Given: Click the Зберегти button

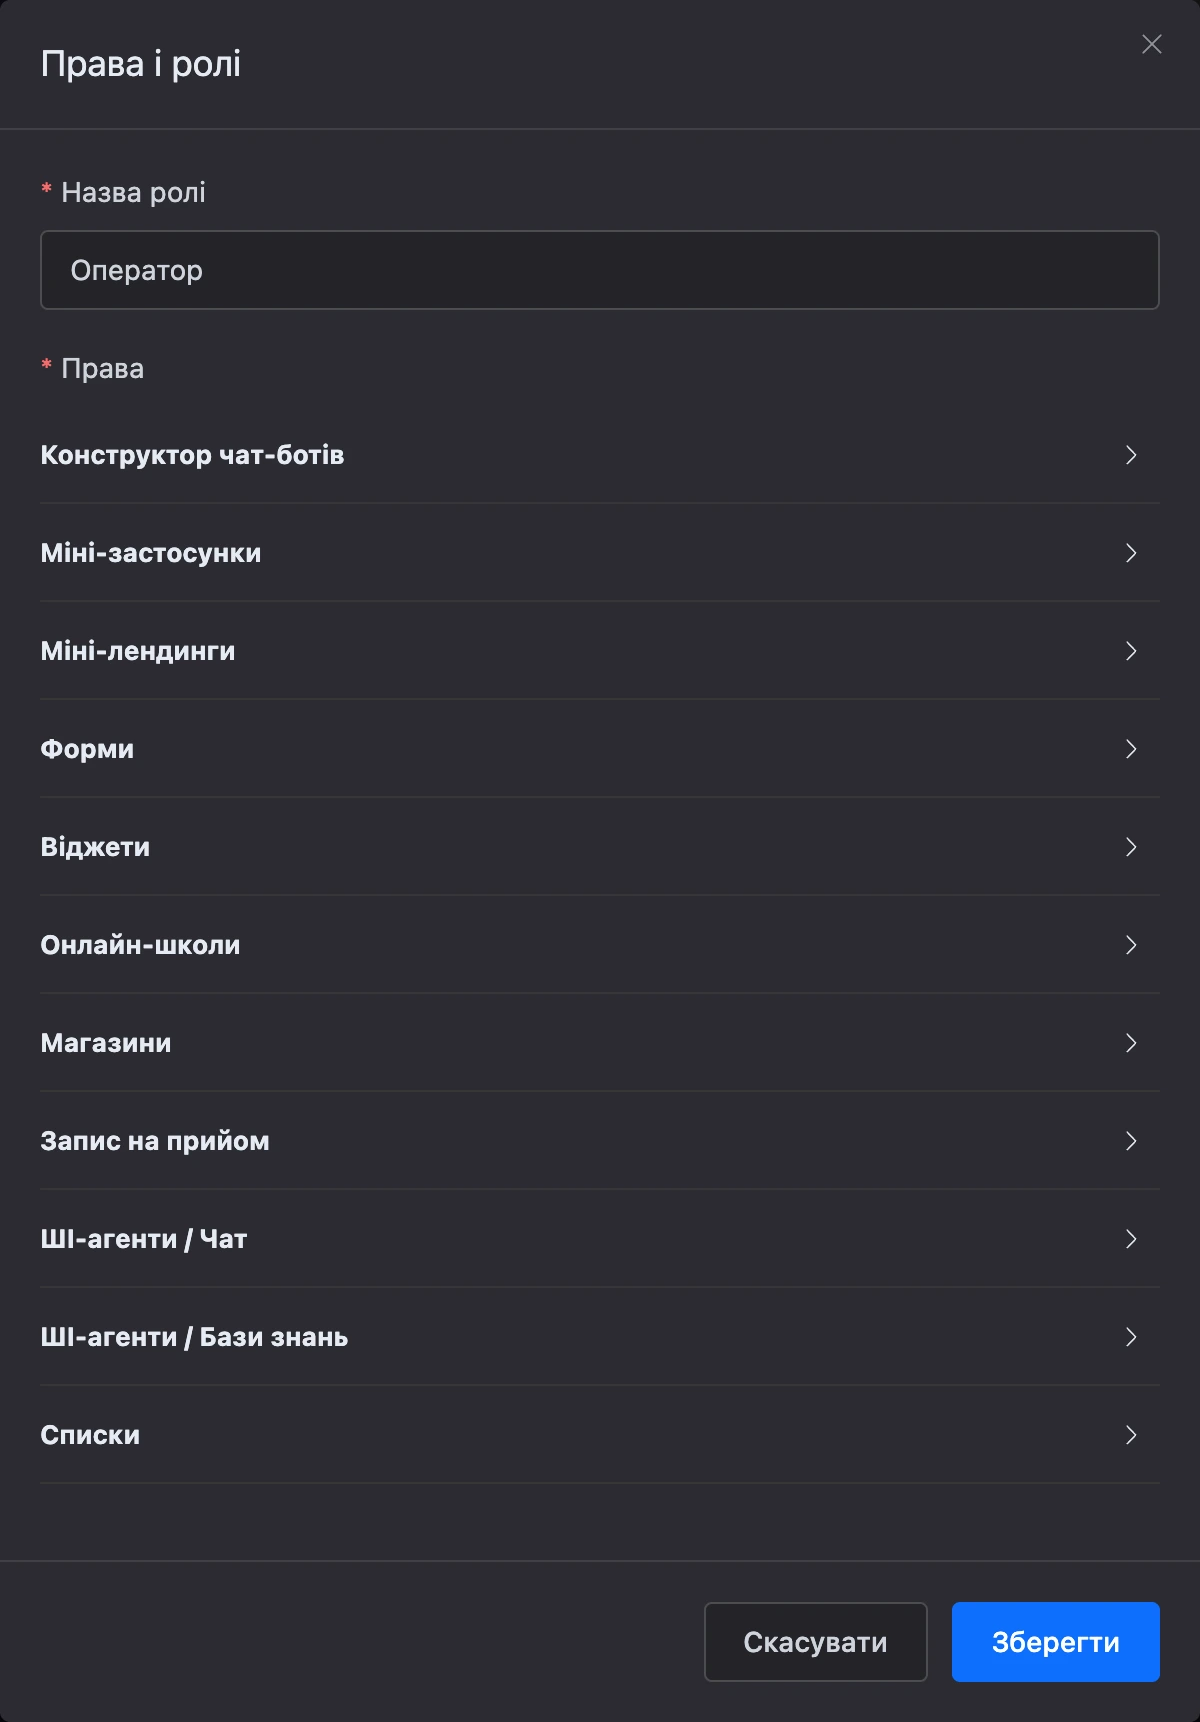Looking at the screenshot, I should [1056, 1642].
